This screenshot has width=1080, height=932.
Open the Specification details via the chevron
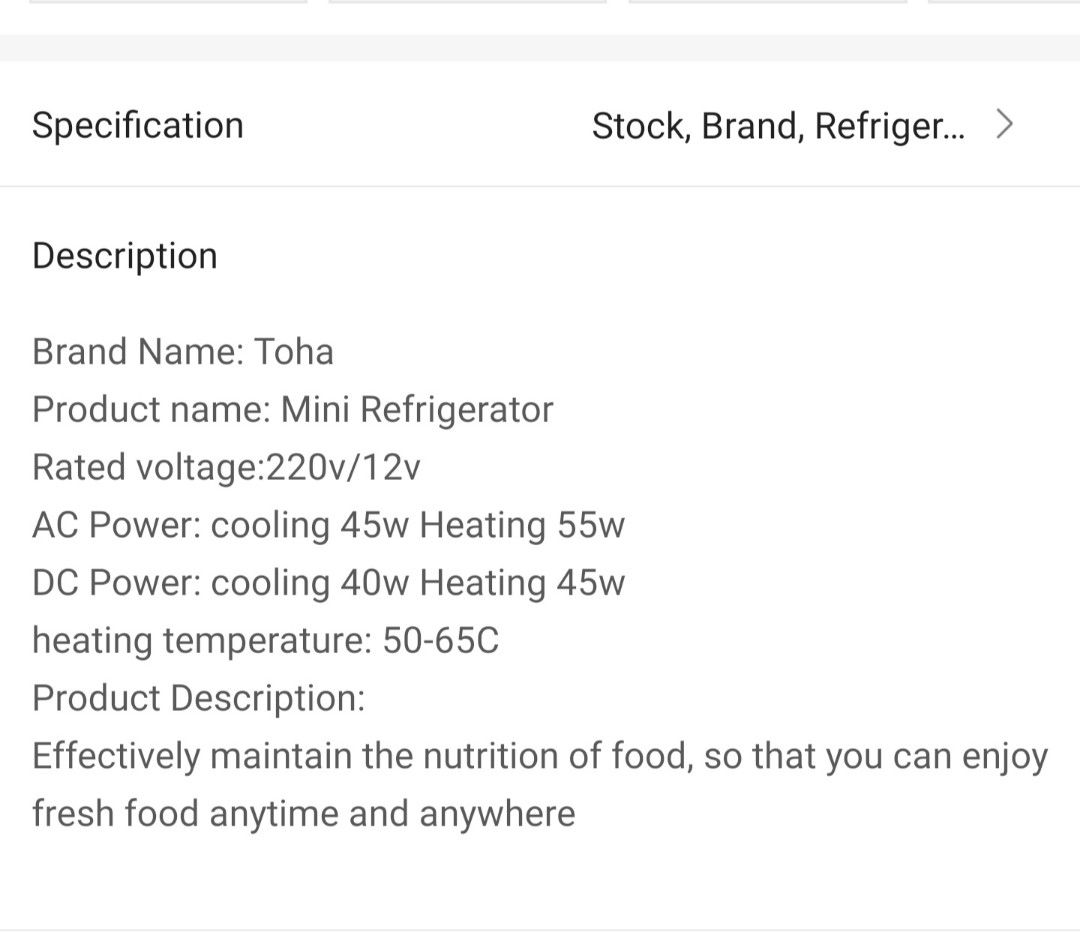(1005, 124)
